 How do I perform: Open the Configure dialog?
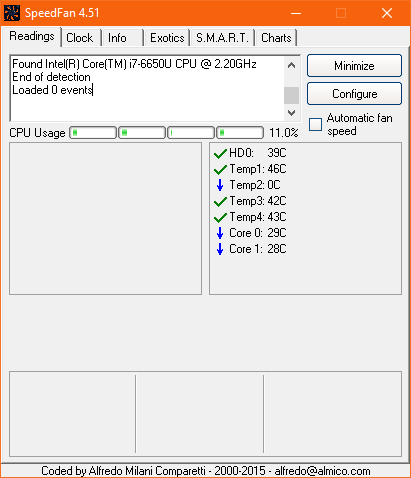point(354,94)
